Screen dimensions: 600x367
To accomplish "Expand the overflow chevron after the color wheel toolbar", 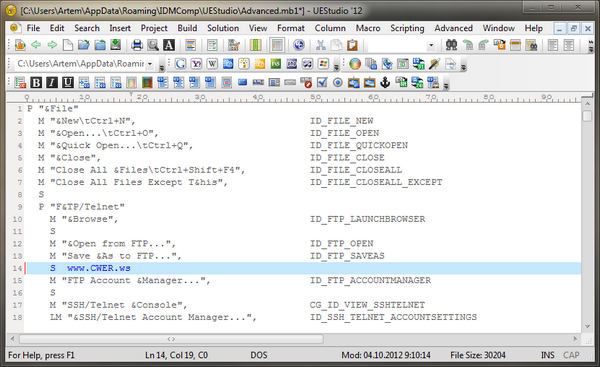I will click(463, 67).
